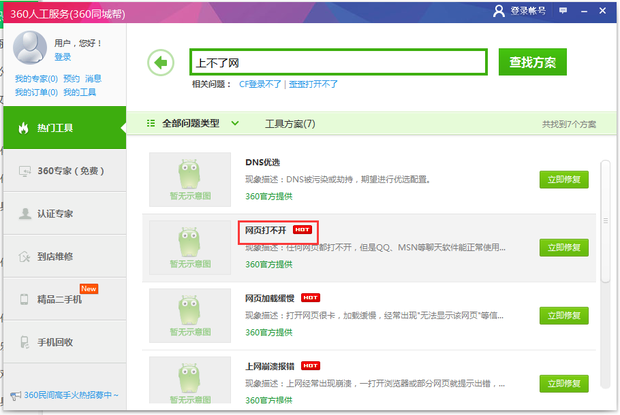The image size is (620, 415).
Task: Click the user avatar picture
Action: 31,49
